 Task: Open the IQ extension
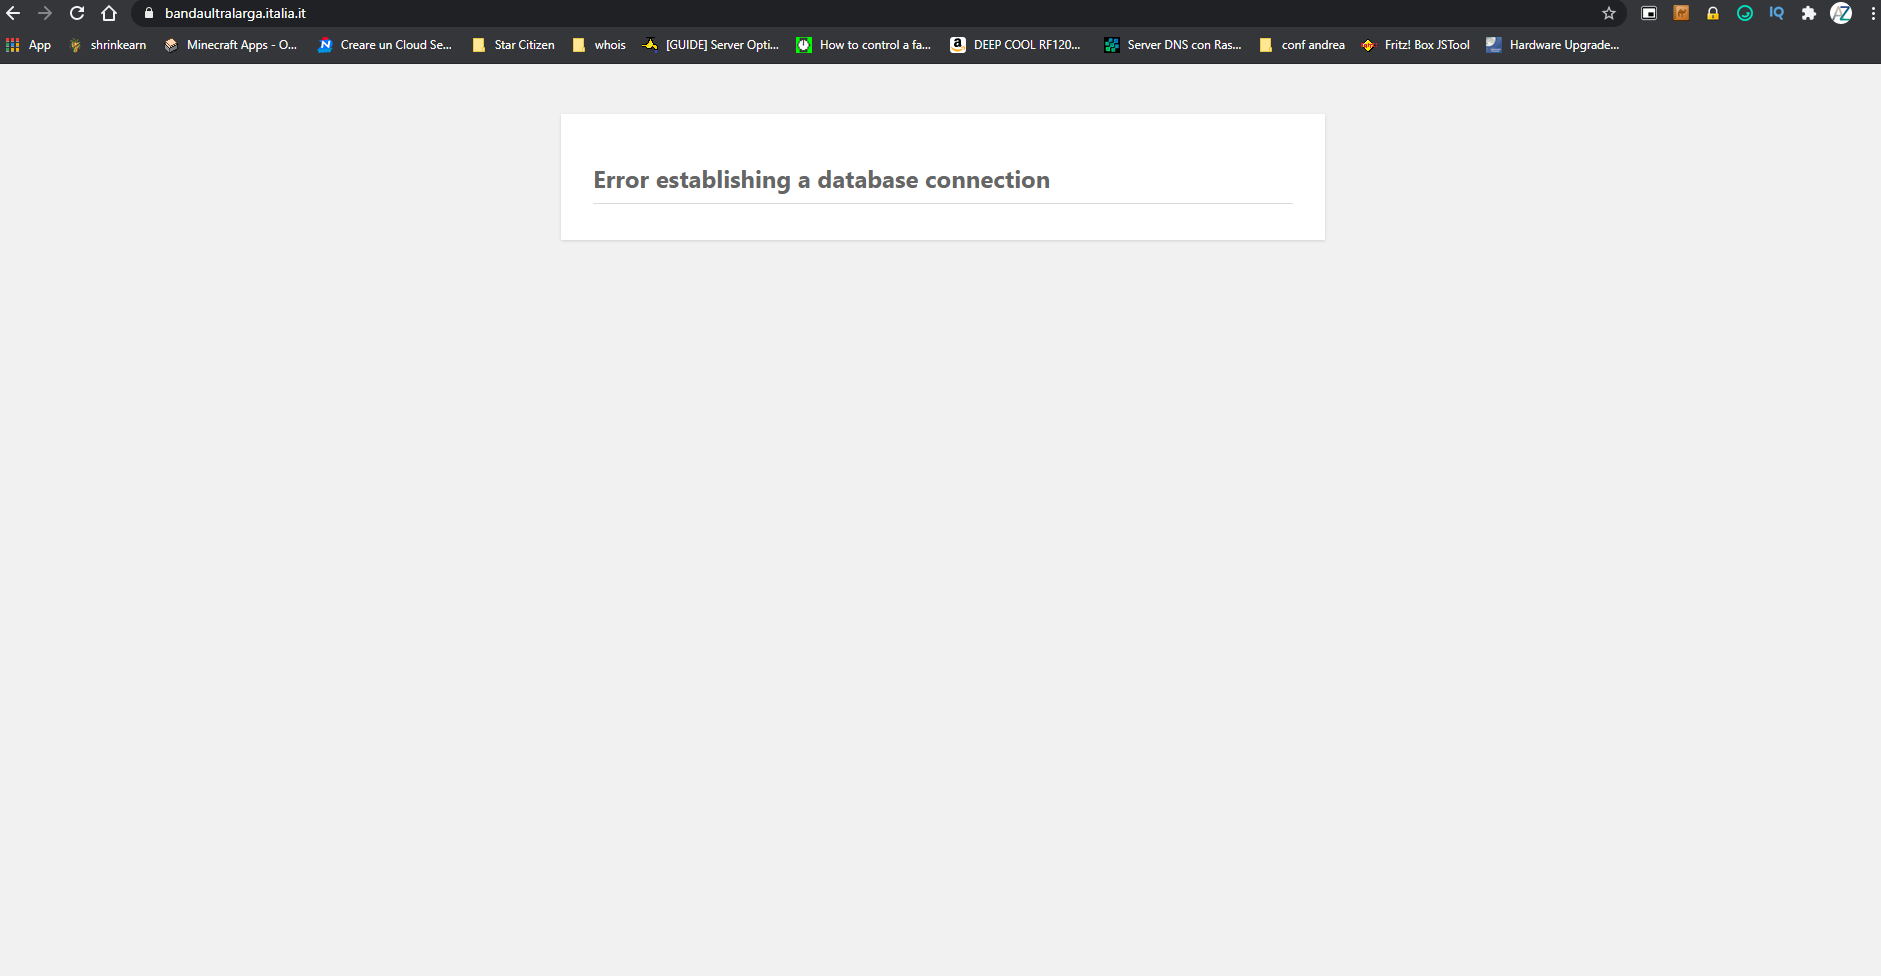coord(1777,13)
